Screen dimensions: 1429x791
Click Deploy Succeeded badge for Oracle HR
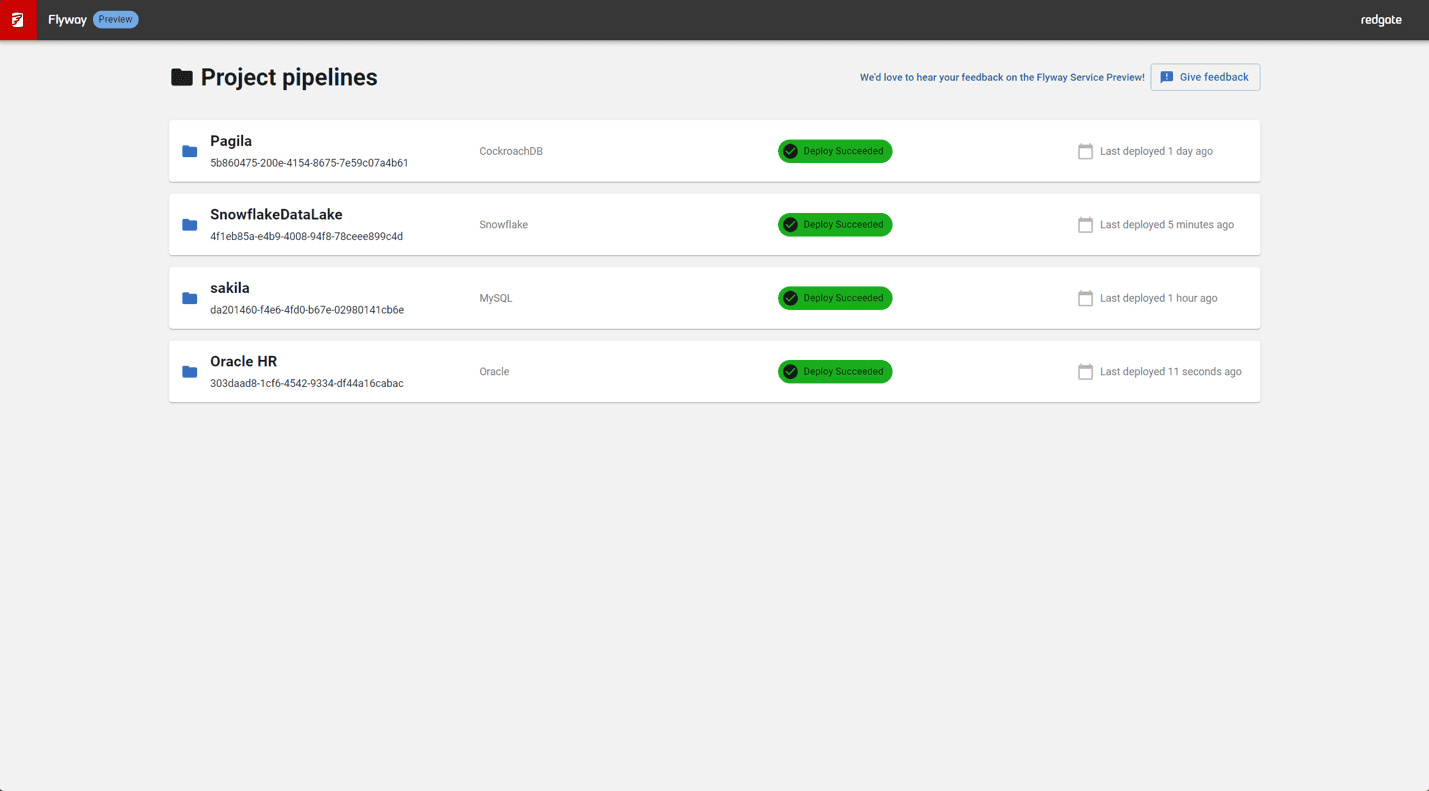tap(835, 372)
